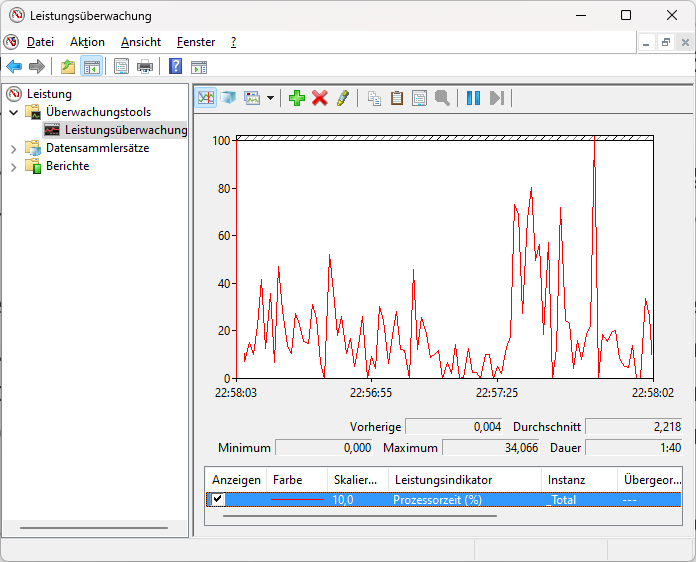Select Leistungsüberwachung in the tree
Image resolution: width=696 pixels, height=562 pixels.
point(125,130)
